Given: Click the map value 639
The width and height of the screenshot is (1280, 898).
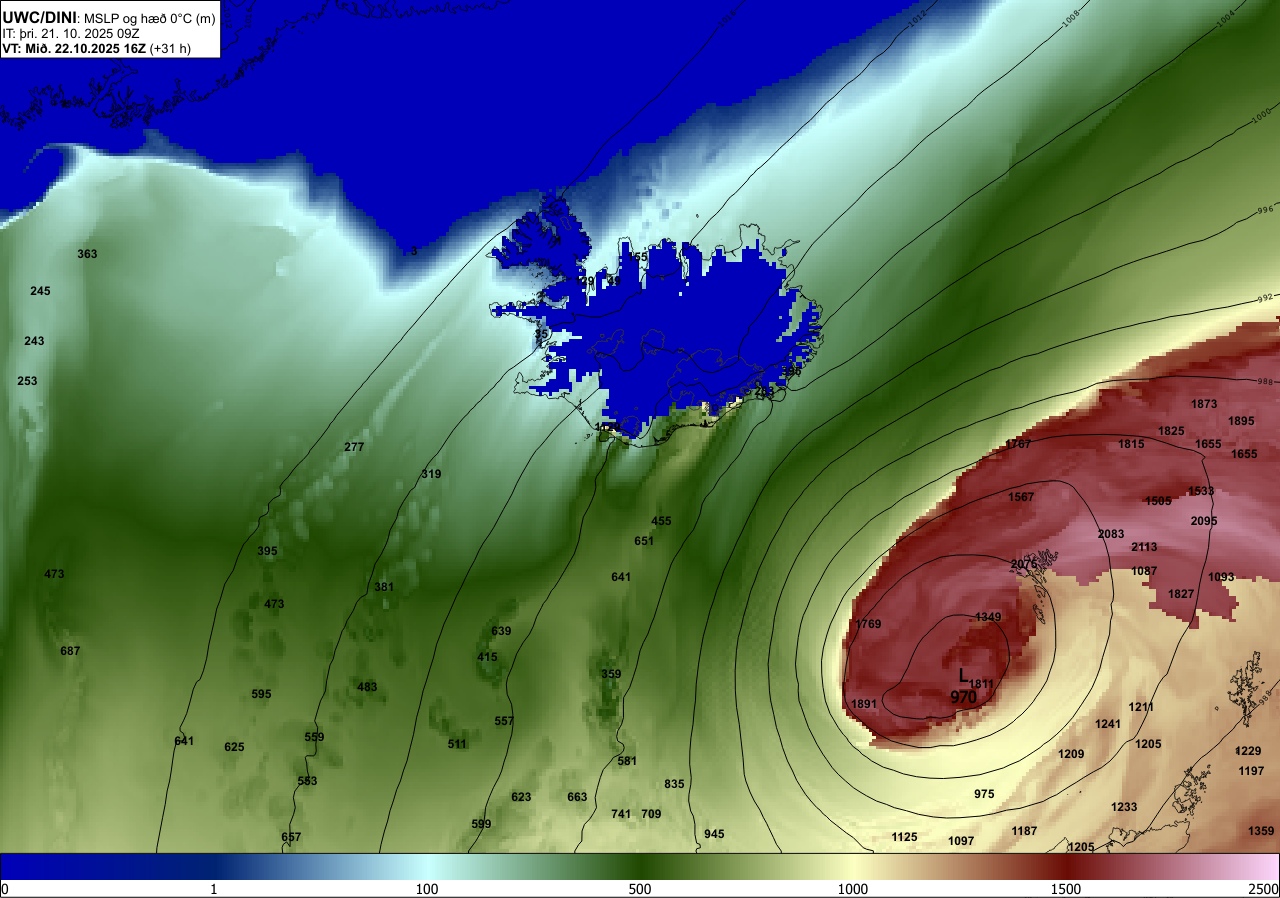Looking at the screenshot, I should click(501, 631).
